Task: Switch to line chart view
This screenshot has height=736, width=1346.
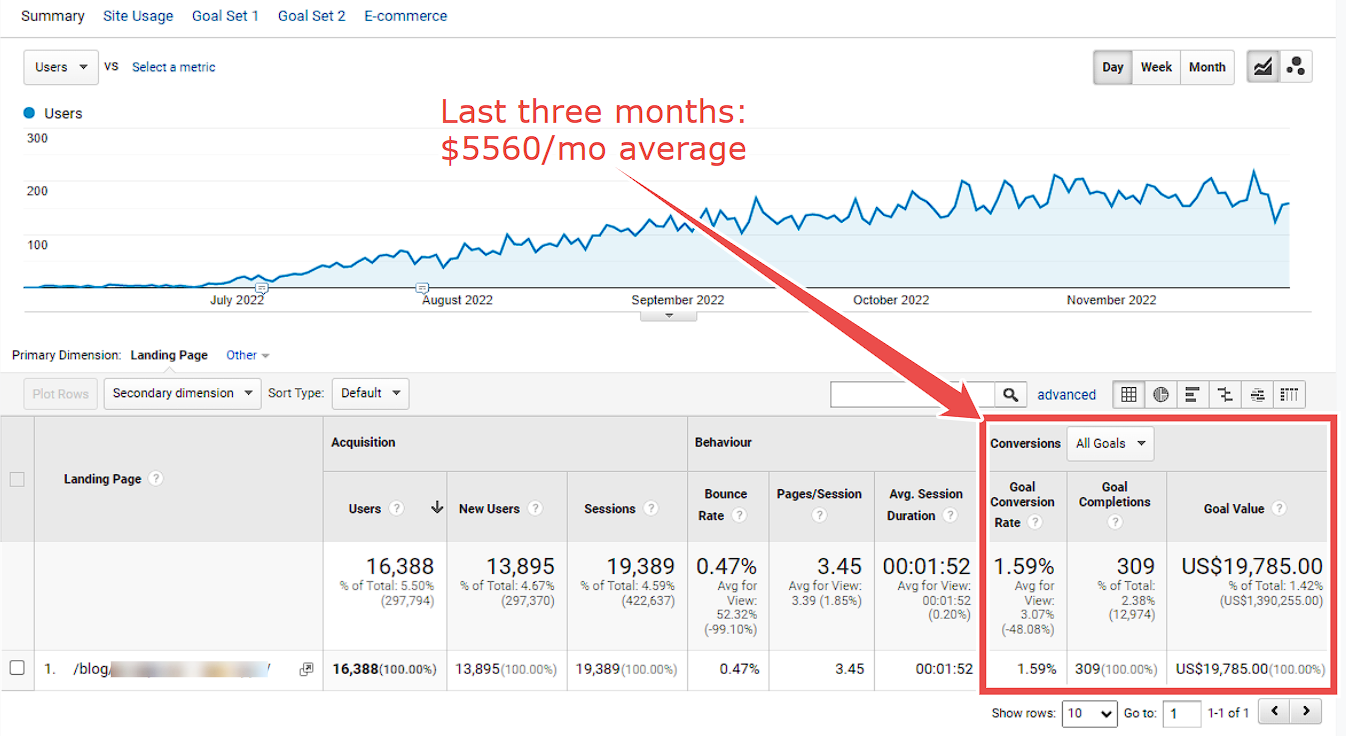Action: [x=1263, y=67]
